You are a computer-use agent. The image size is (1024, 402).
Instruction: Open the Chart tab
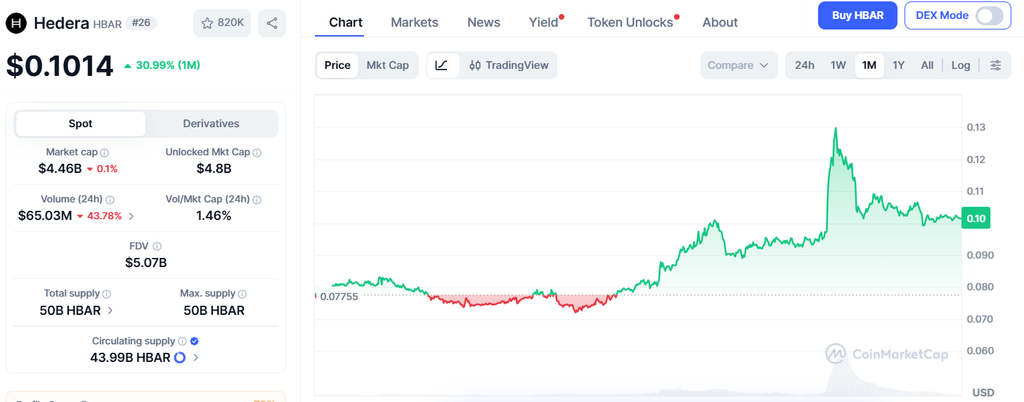point(346,22)
